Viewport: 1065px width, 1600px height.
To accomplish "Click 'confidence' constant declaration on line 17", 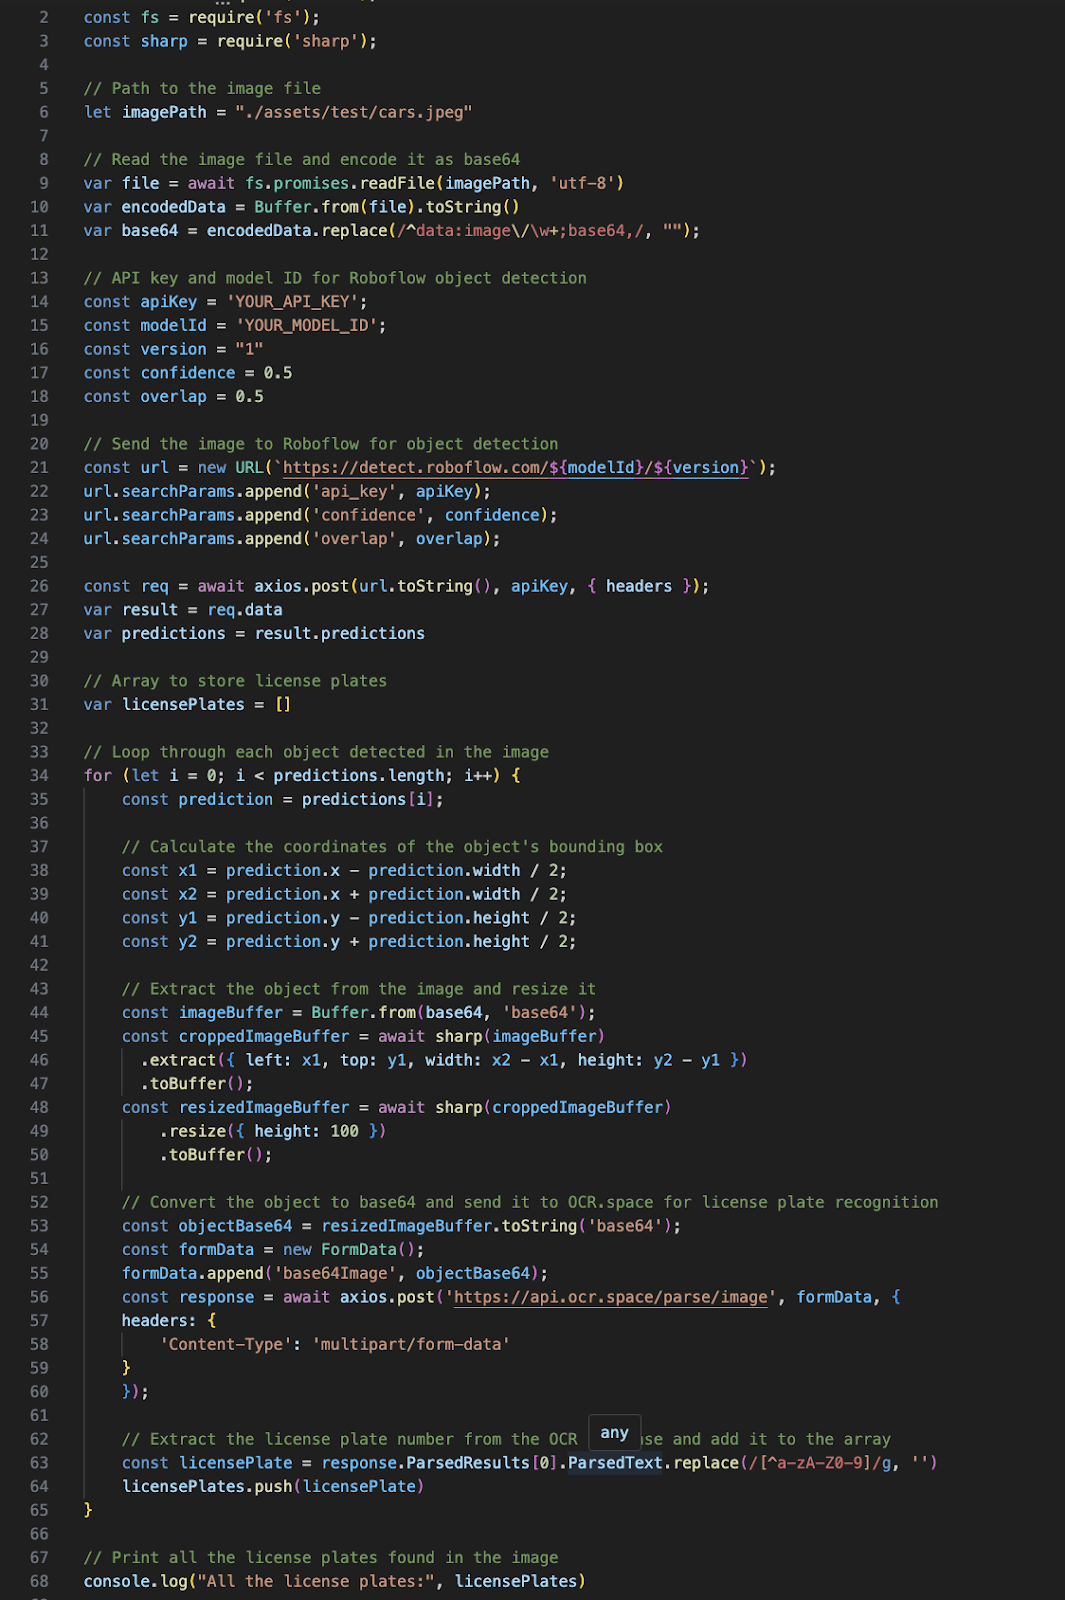I will [x=188, y=373].
